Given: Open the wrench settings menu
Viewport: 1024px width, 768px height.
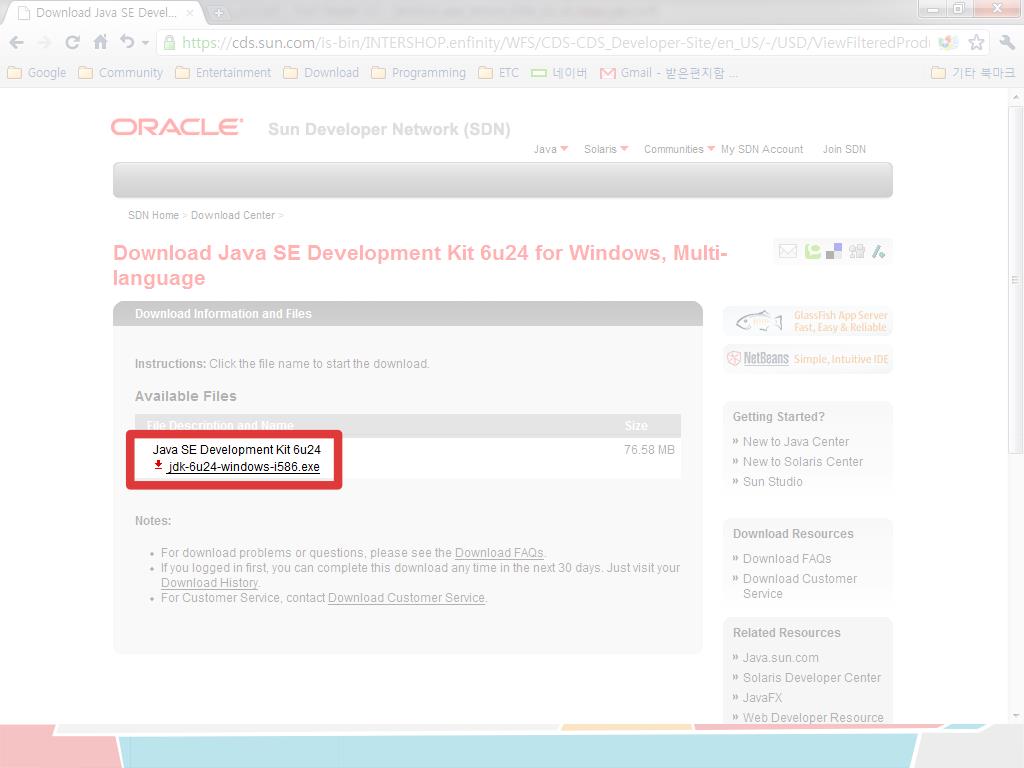Looking at the screenshot, I should click(1007, 43).
